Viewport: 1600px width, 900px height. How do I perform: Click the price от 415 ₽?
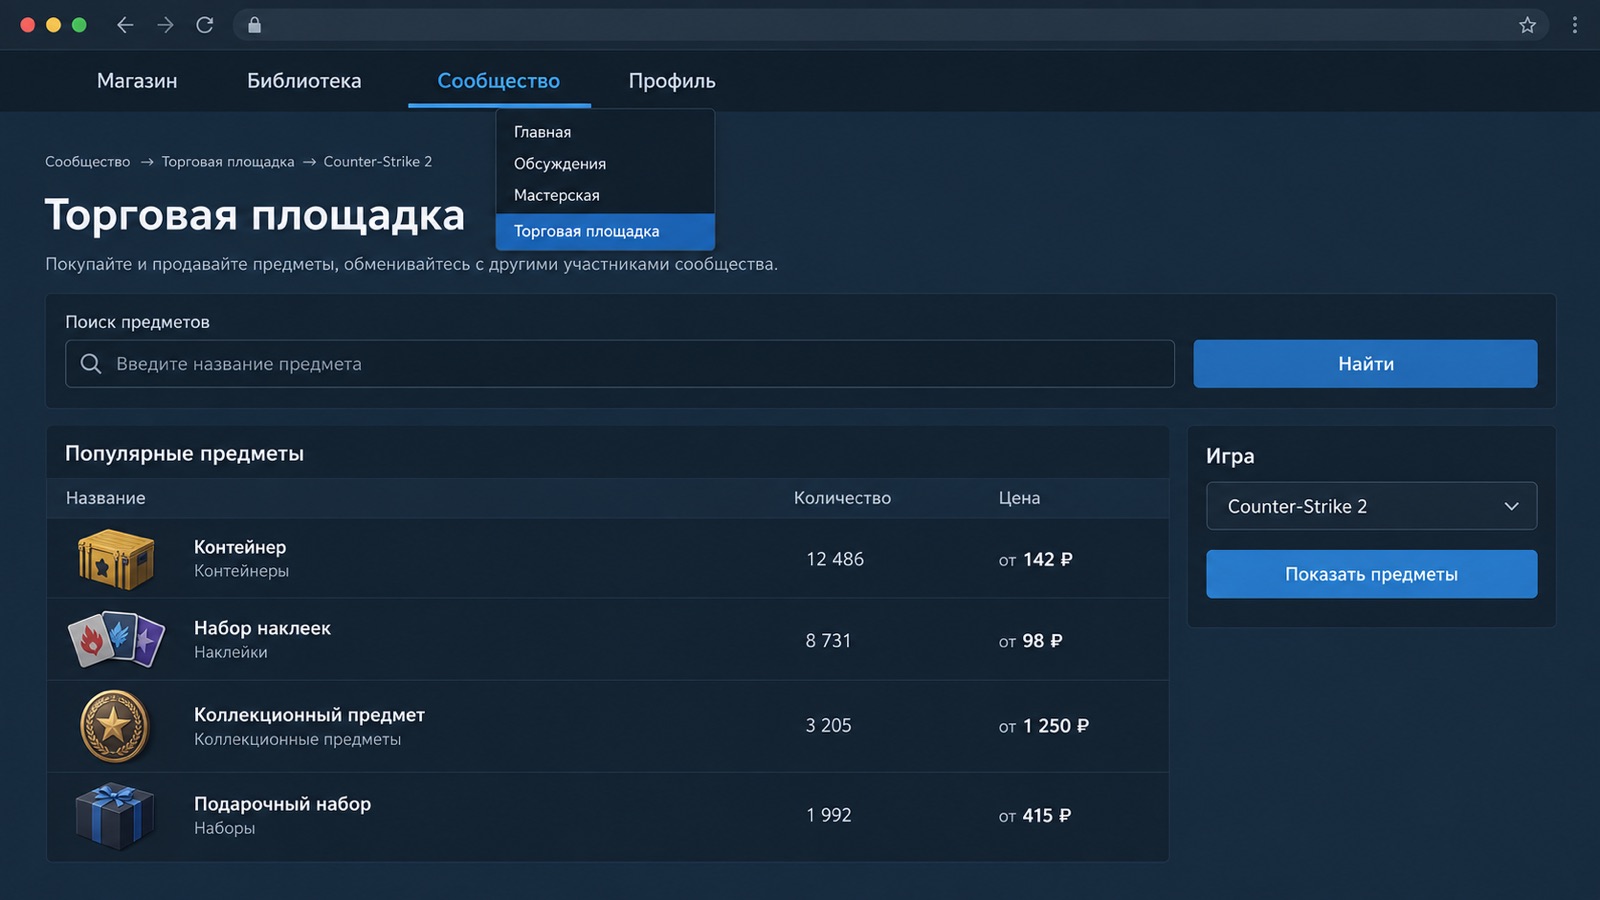point(1035,816)
